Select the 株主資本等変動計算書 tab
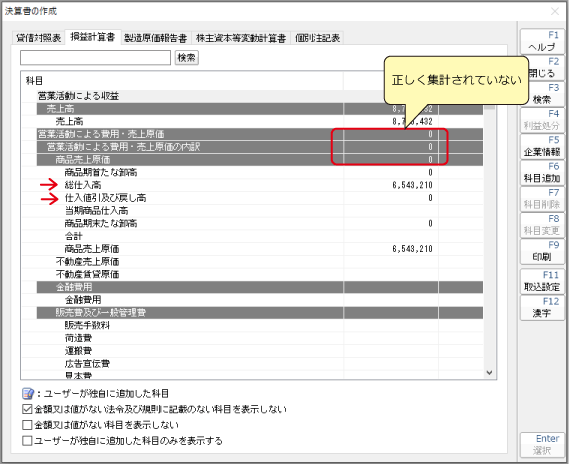 point(241,38)
